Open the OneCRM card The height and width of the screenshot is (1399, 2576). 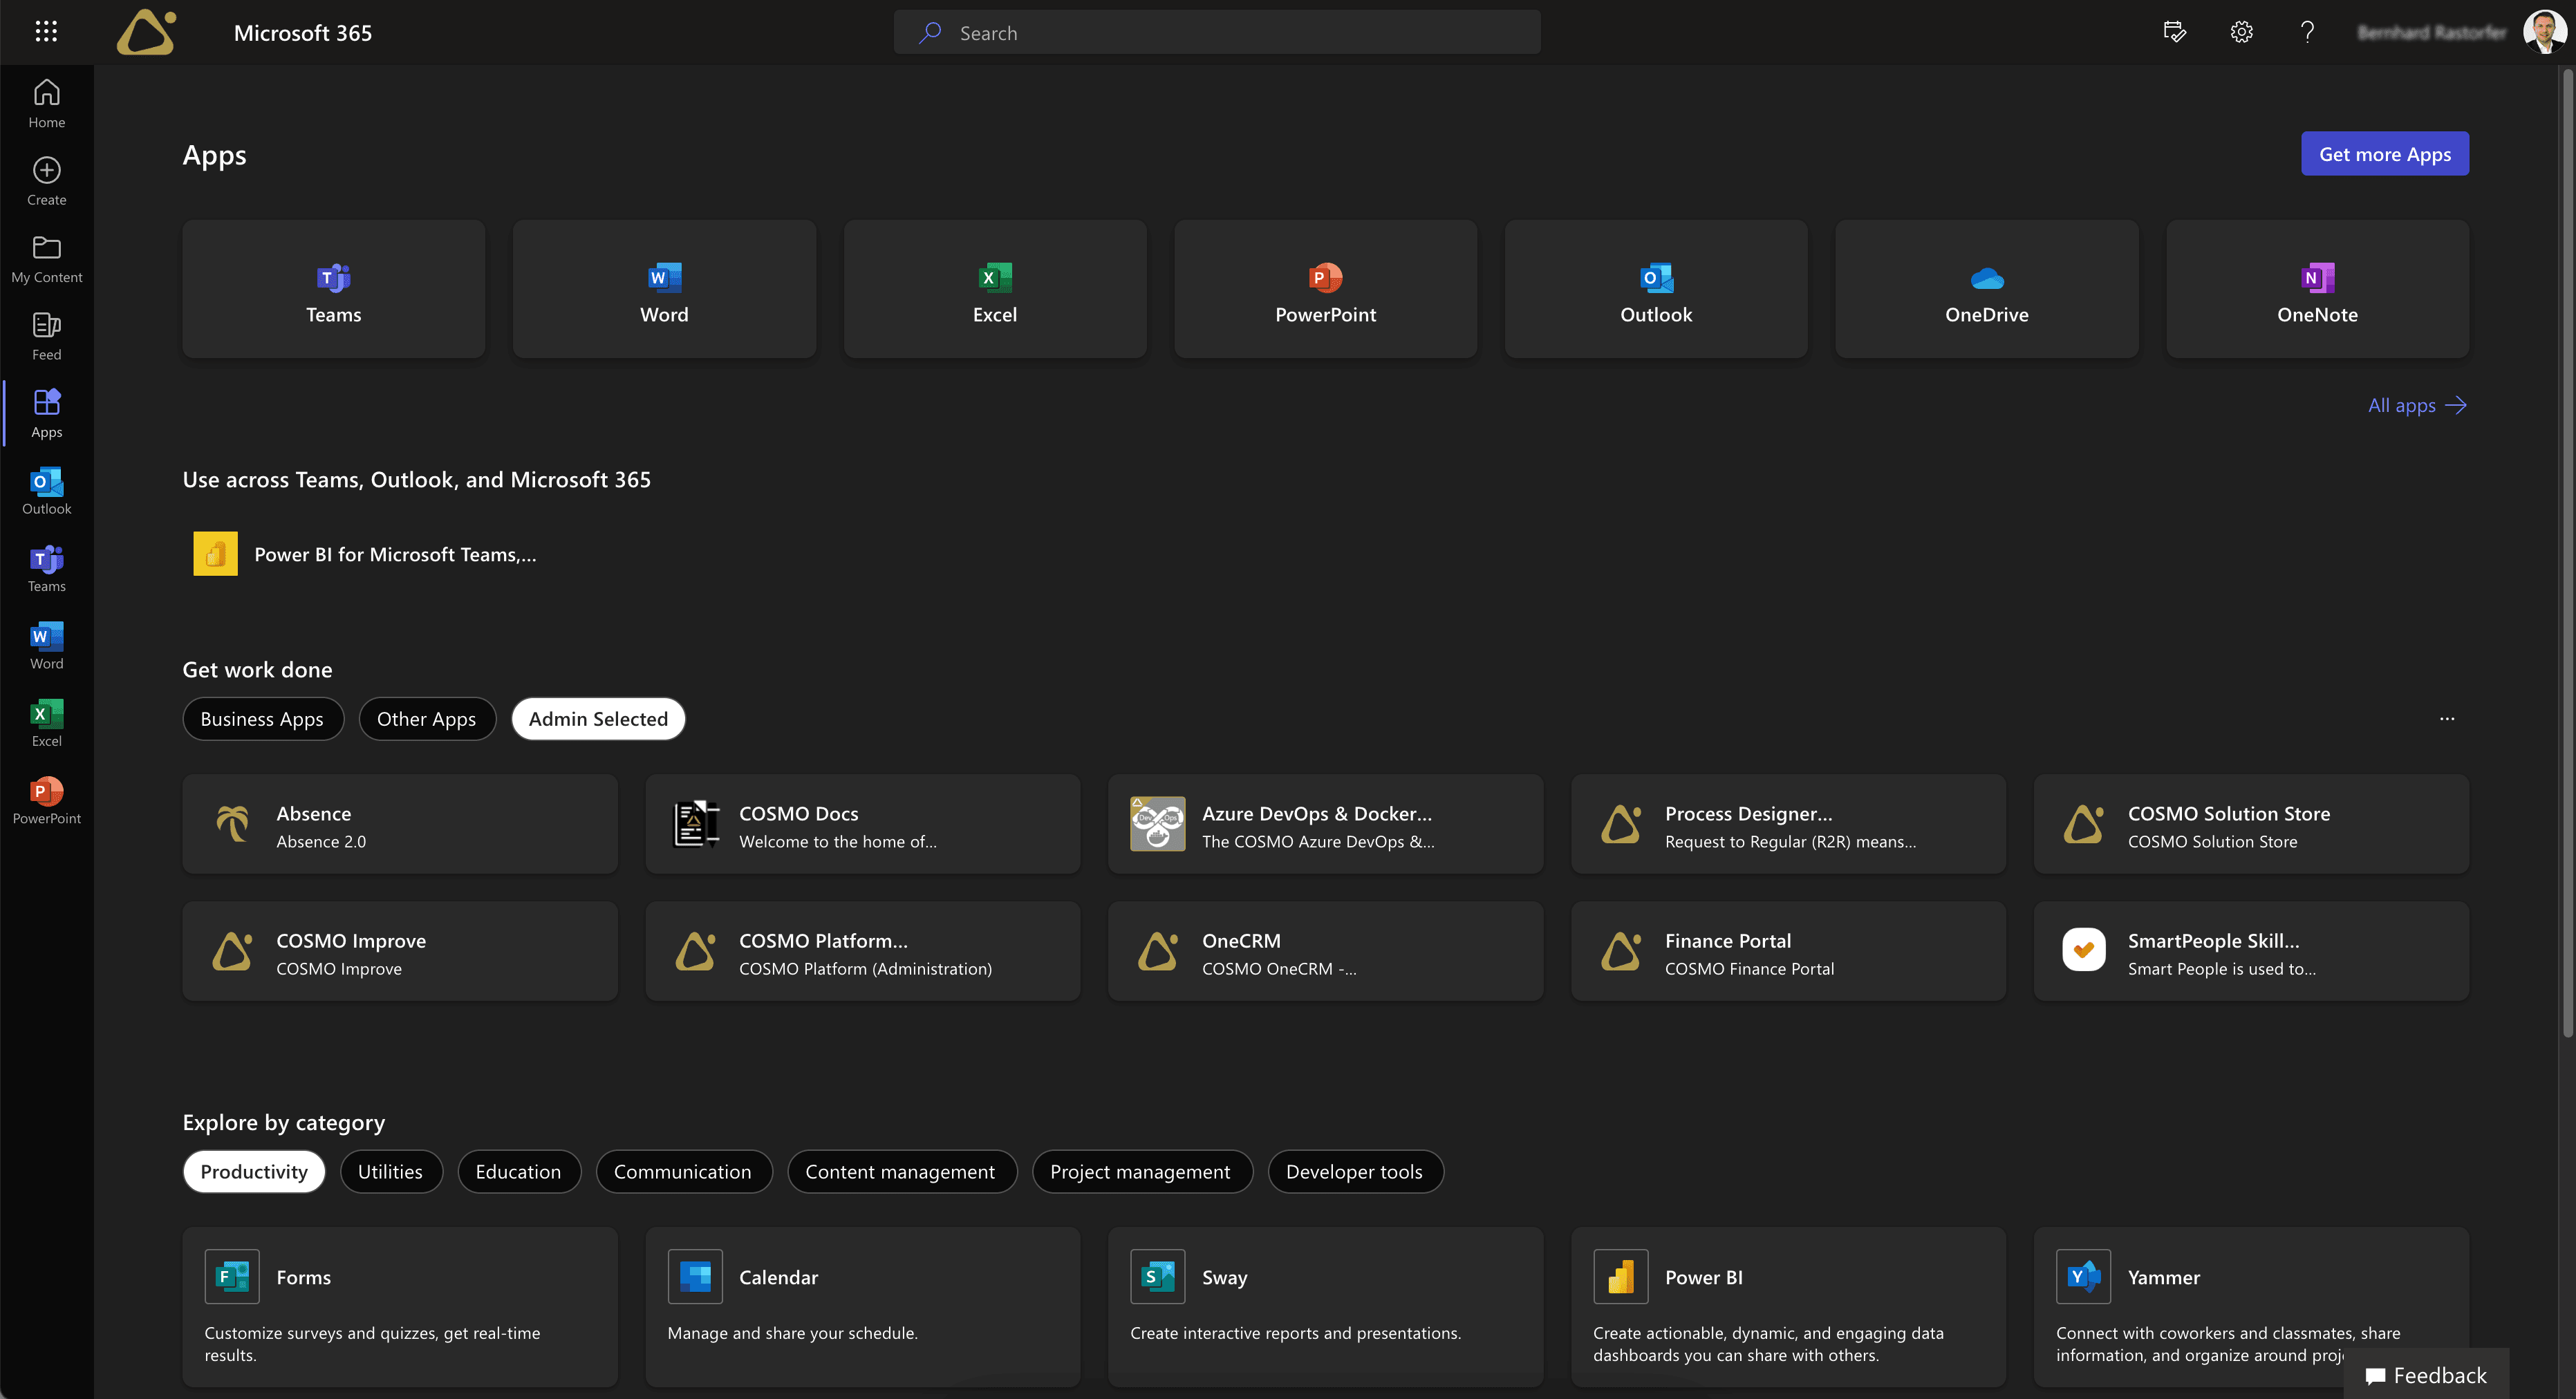[1326, 952]
